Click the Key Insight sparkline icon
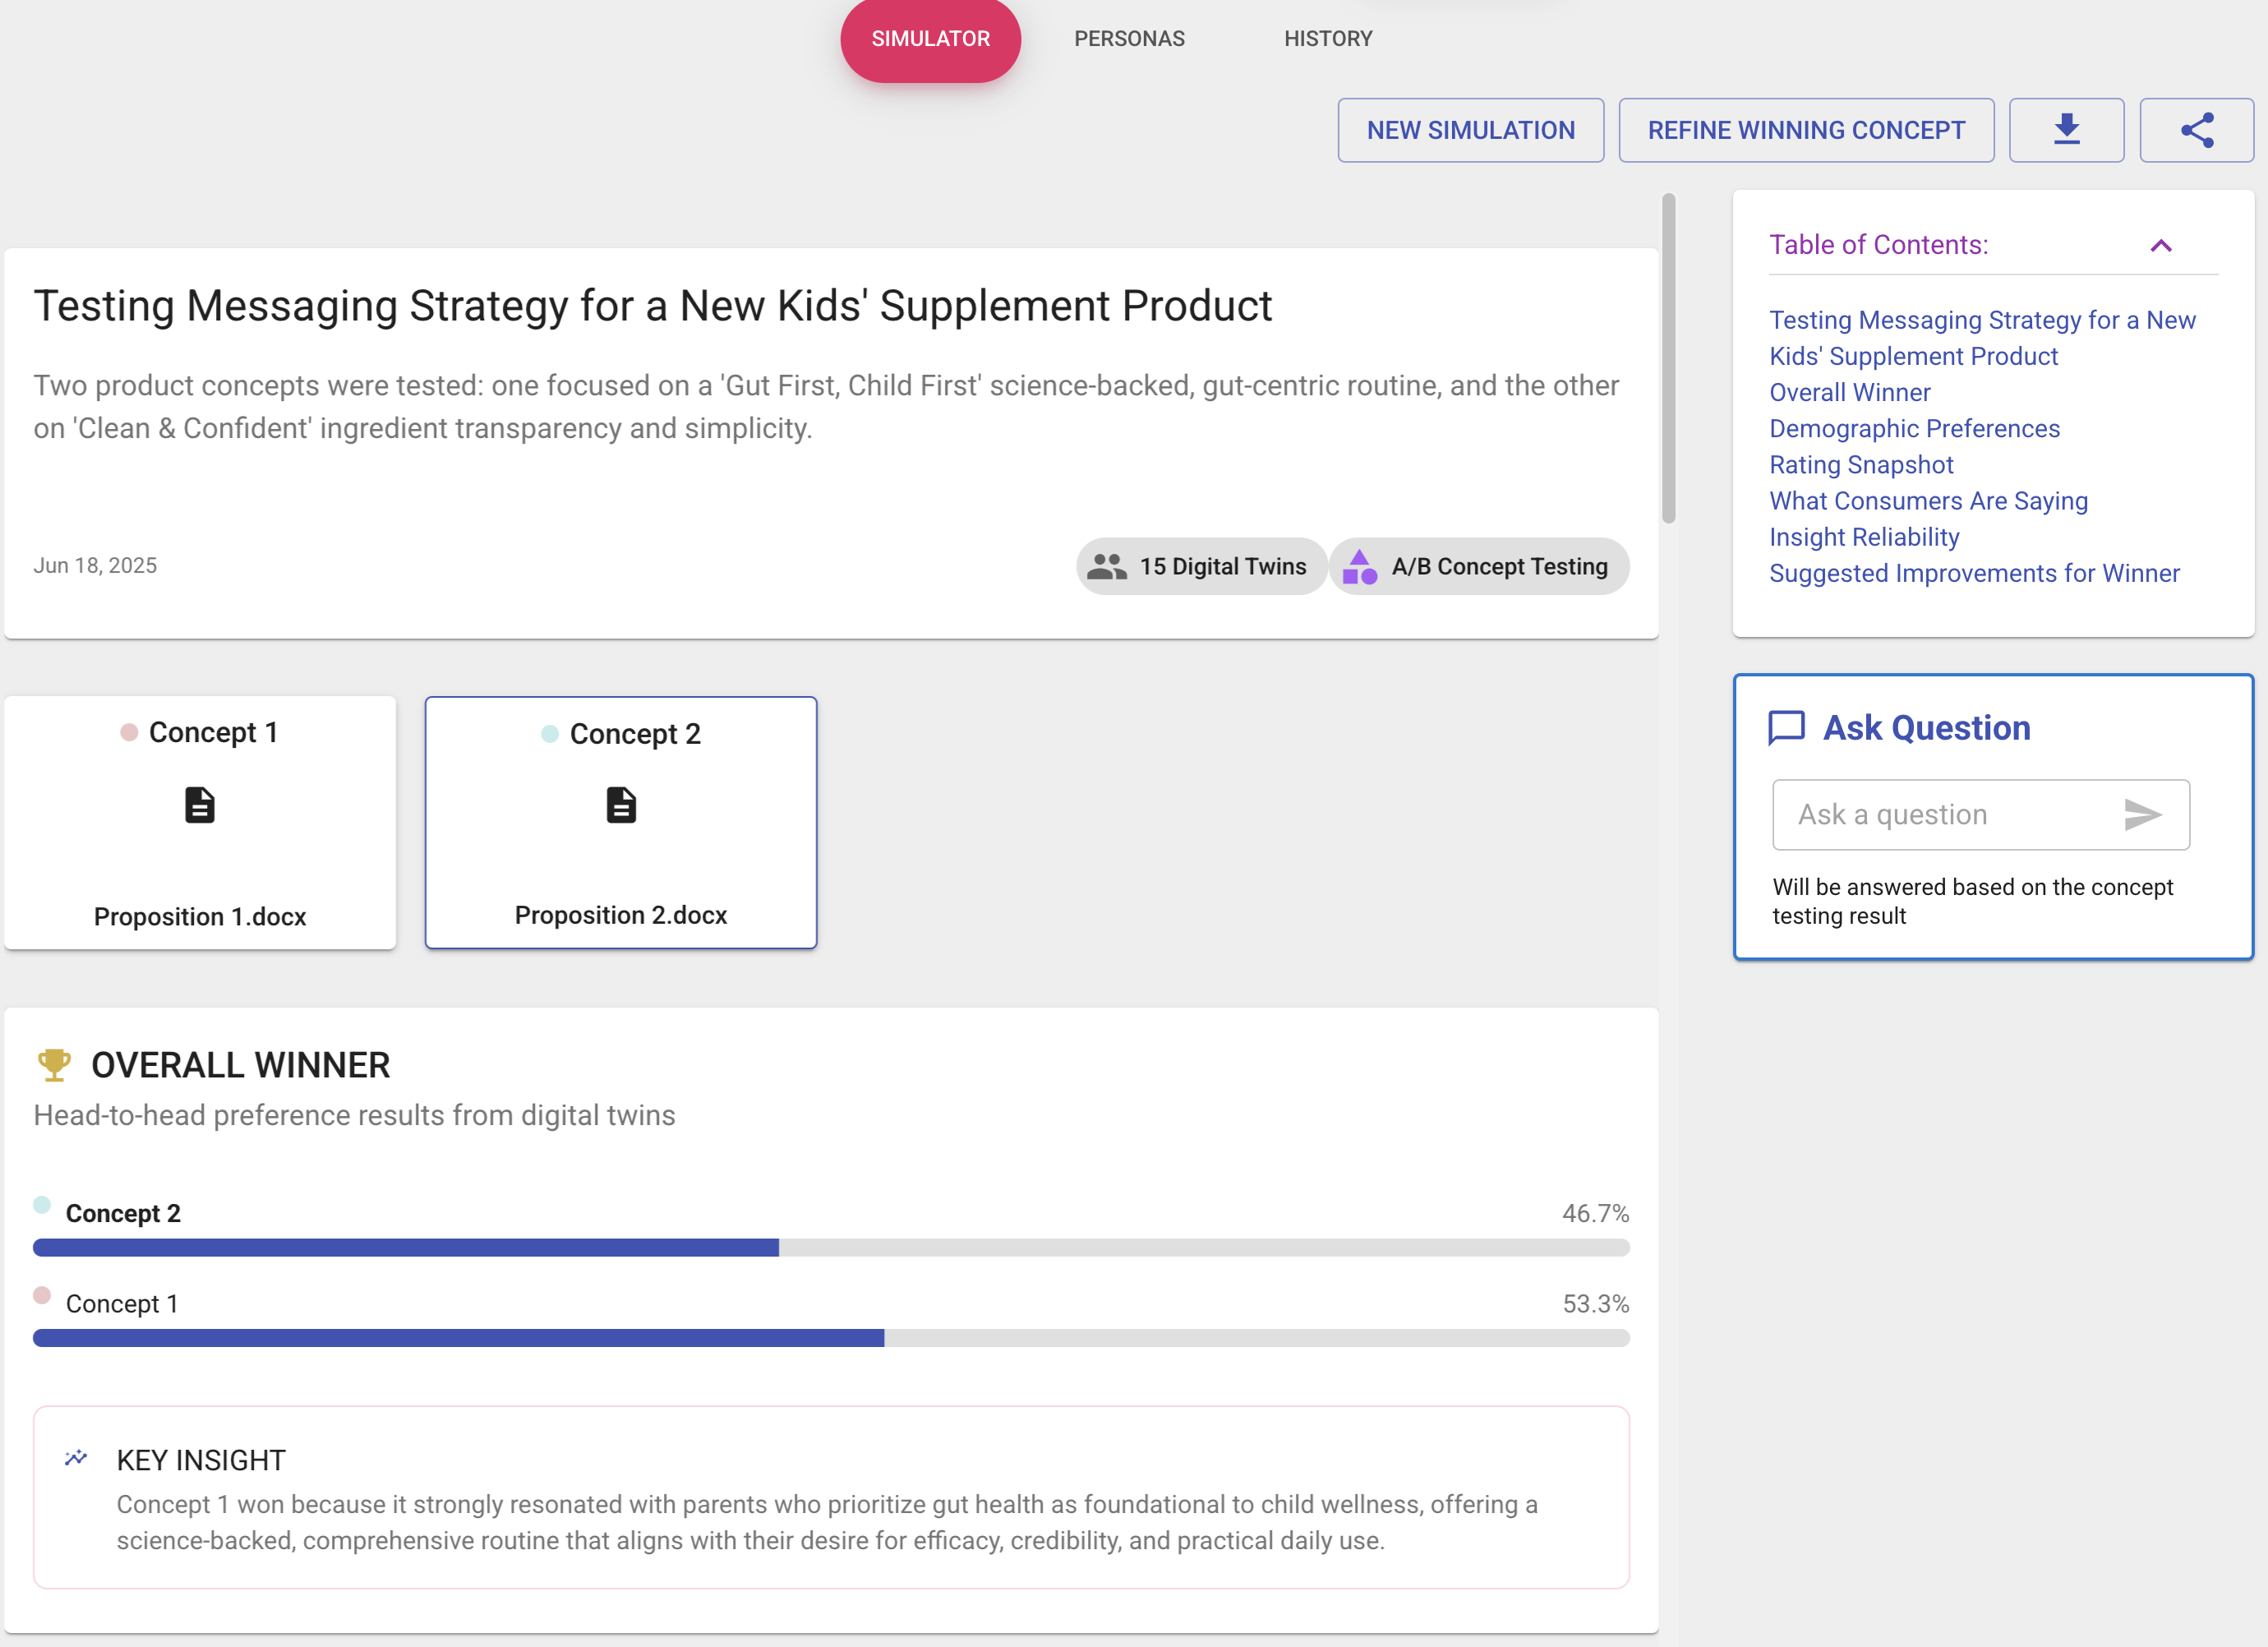Viewport: 2268px width, 1647px height. (76, 1459)
